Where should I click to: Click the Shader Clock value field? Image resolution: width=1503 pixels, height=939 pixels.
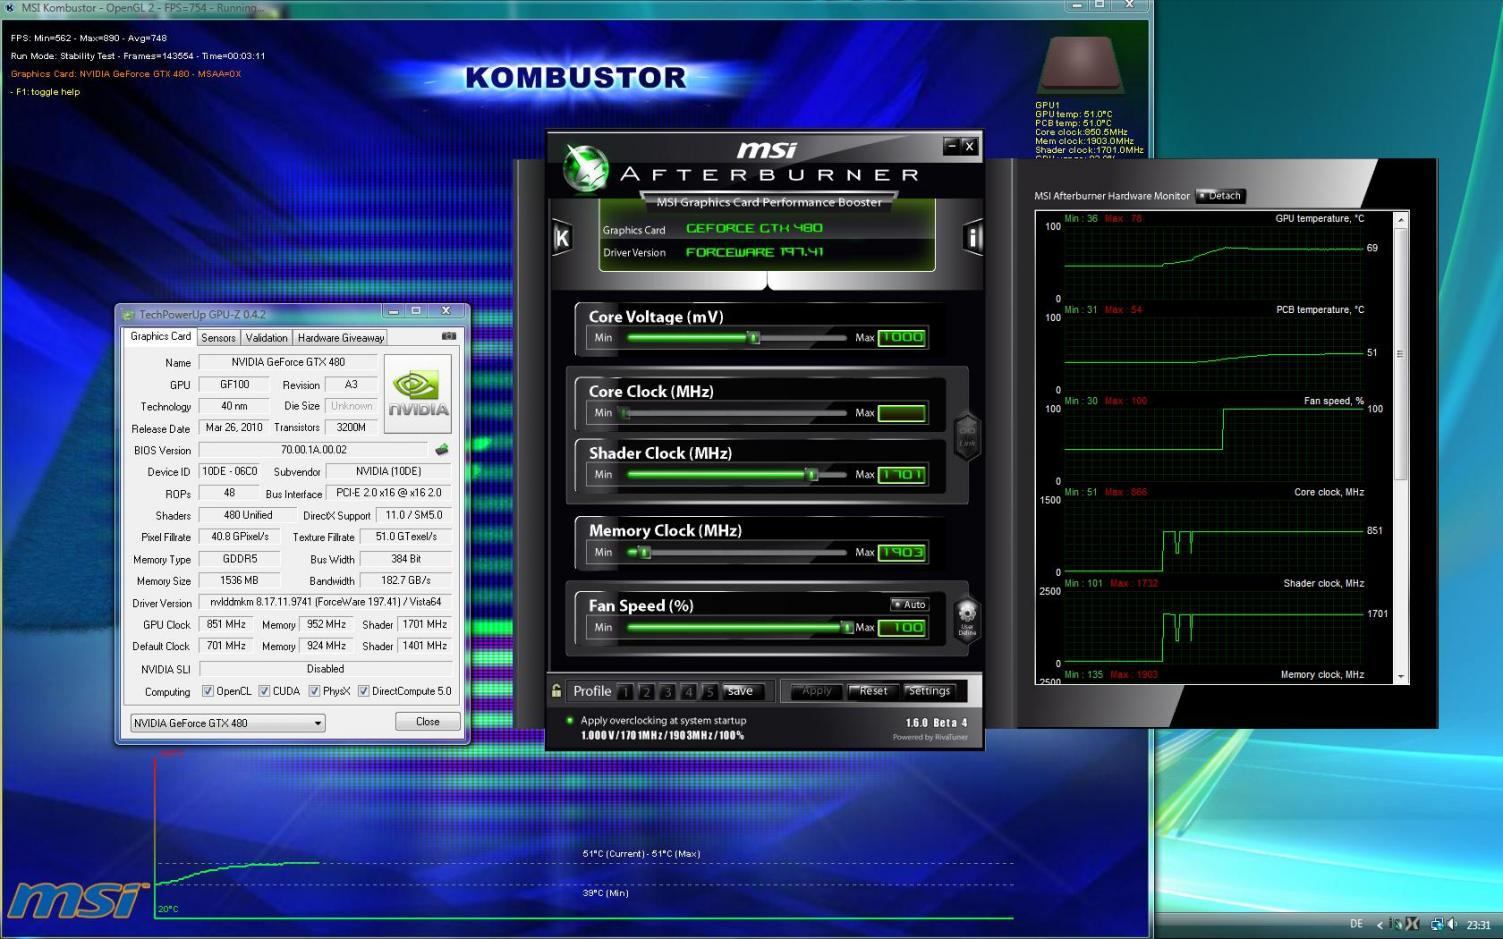[901, 475]
